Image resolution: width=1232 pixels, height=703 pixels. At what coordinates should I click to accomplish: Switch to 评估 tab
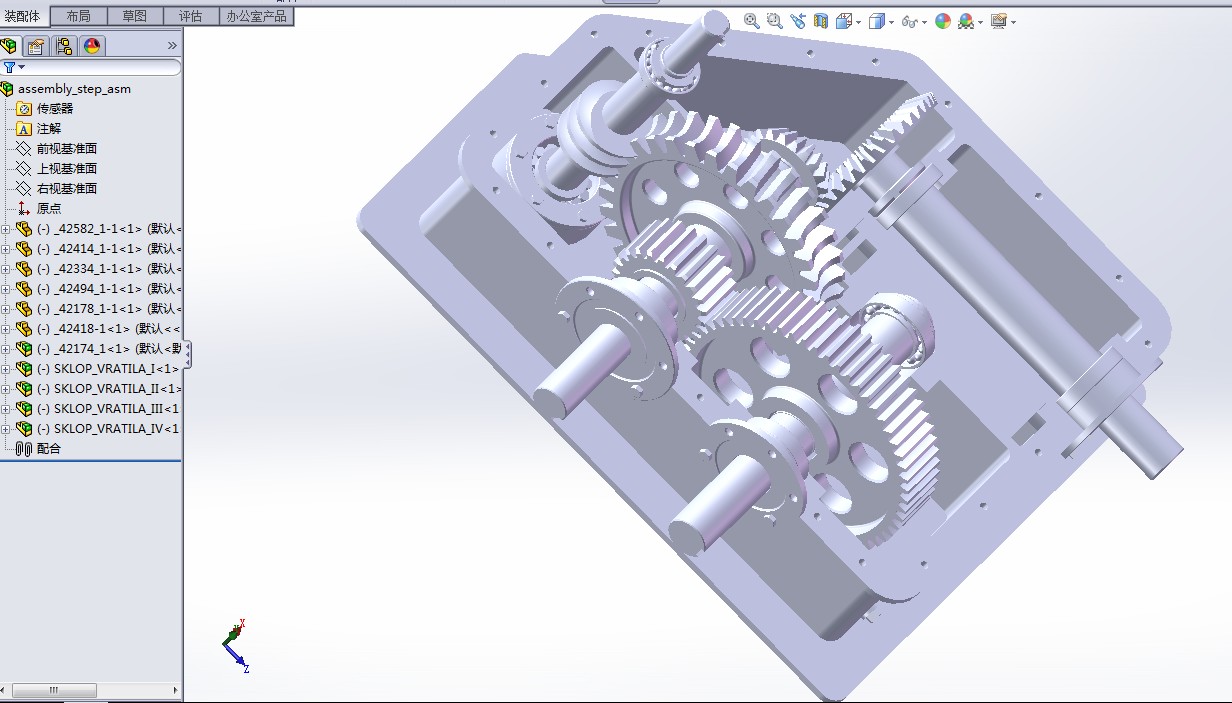click(190, 16)
